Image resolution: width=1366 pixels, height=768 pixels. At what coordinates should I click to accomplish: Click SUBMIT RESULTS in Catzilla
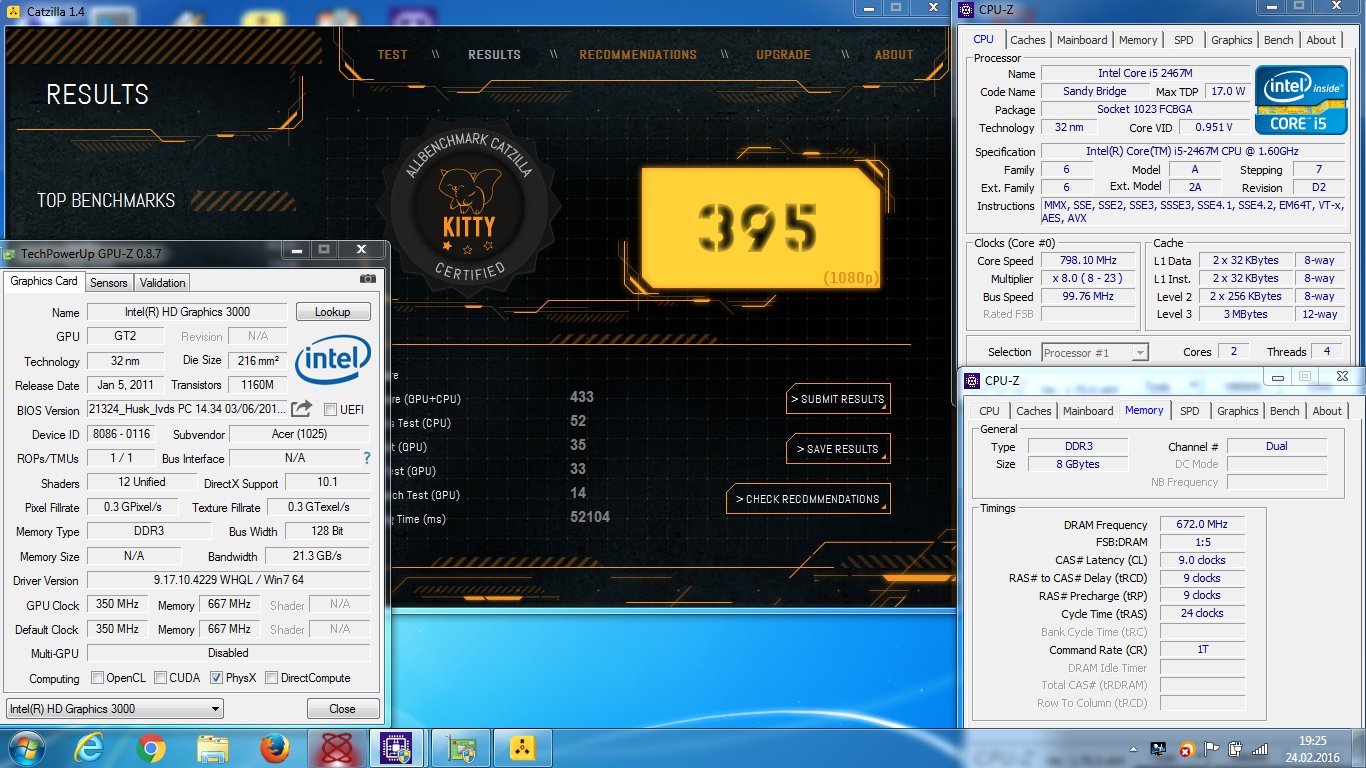point(838,399)
